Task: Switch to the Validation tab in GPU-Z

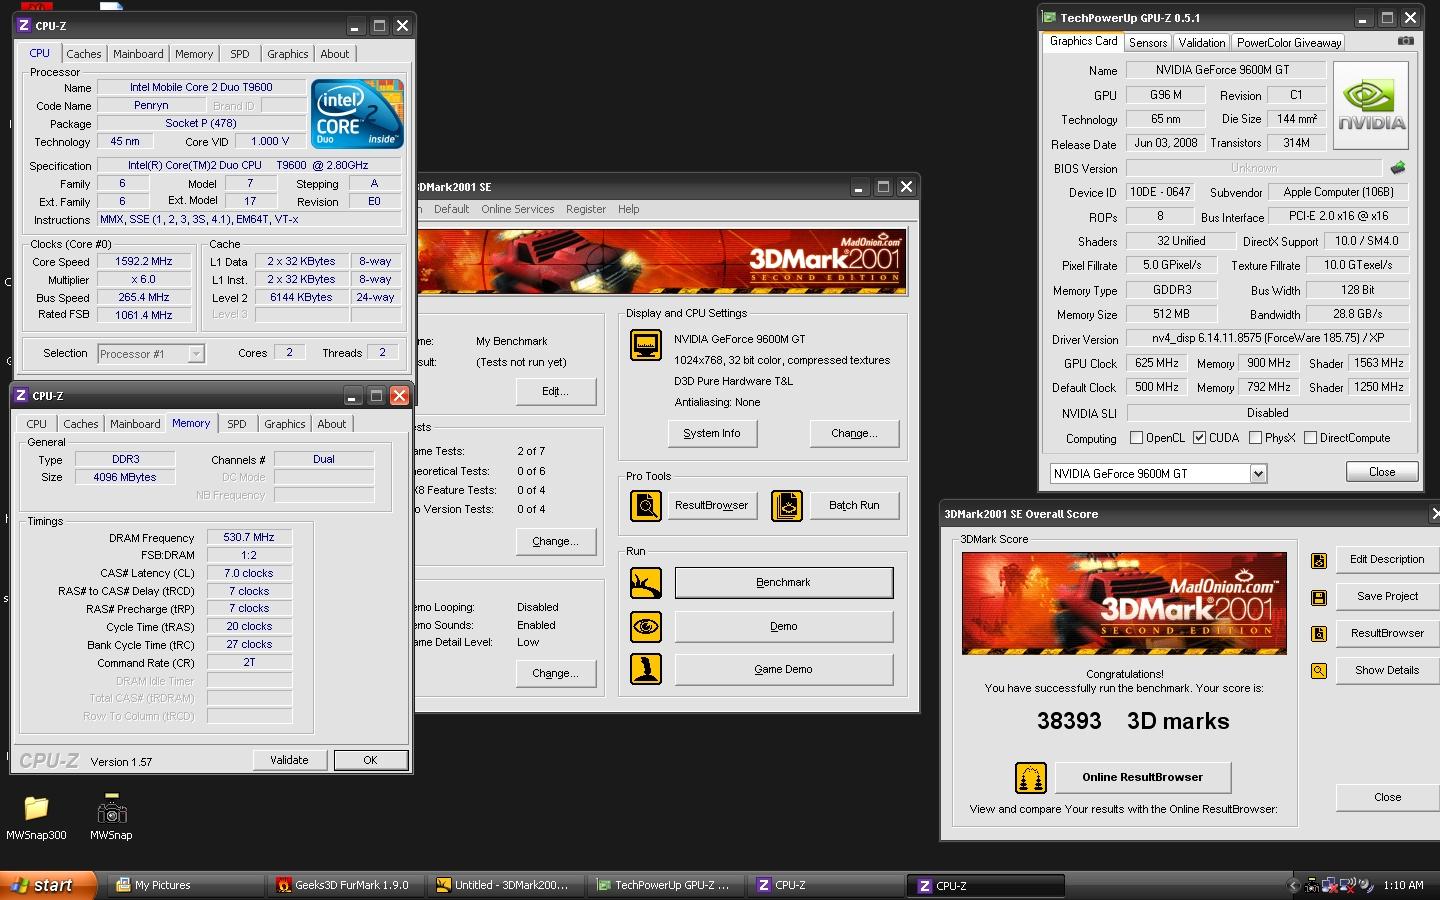Action: point(1202,43)
